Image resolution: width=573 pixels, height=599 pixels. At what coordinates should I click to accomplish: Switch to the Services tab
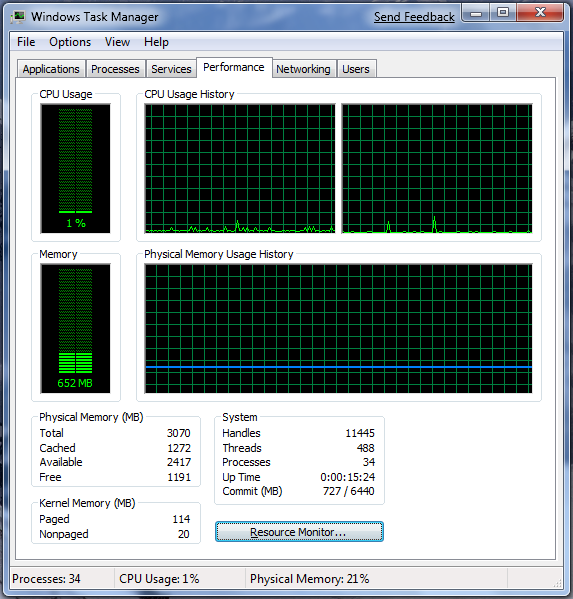click(171, 69)
